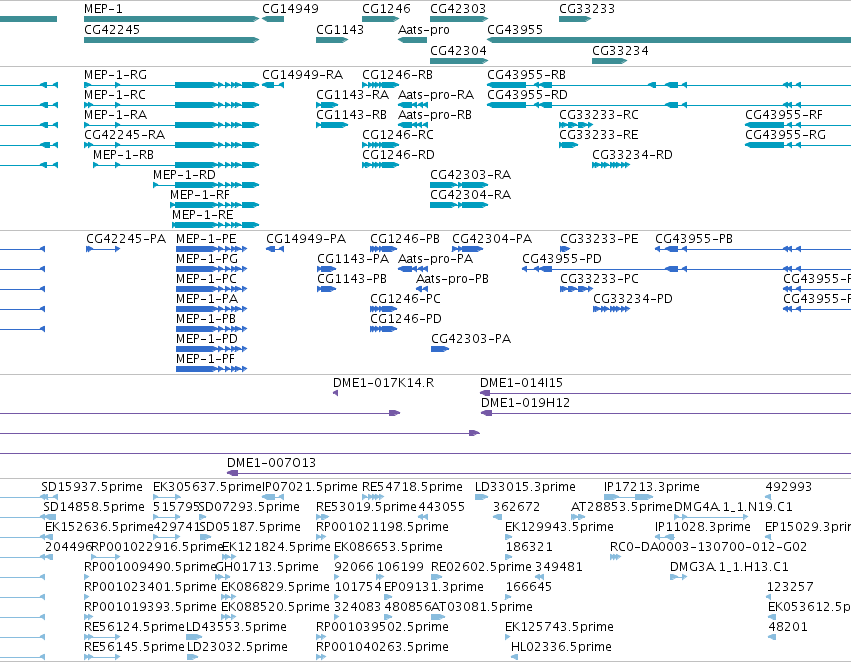Select the CG42304-PA protein label
The image size is (851, 662).
tap(492, 239)
